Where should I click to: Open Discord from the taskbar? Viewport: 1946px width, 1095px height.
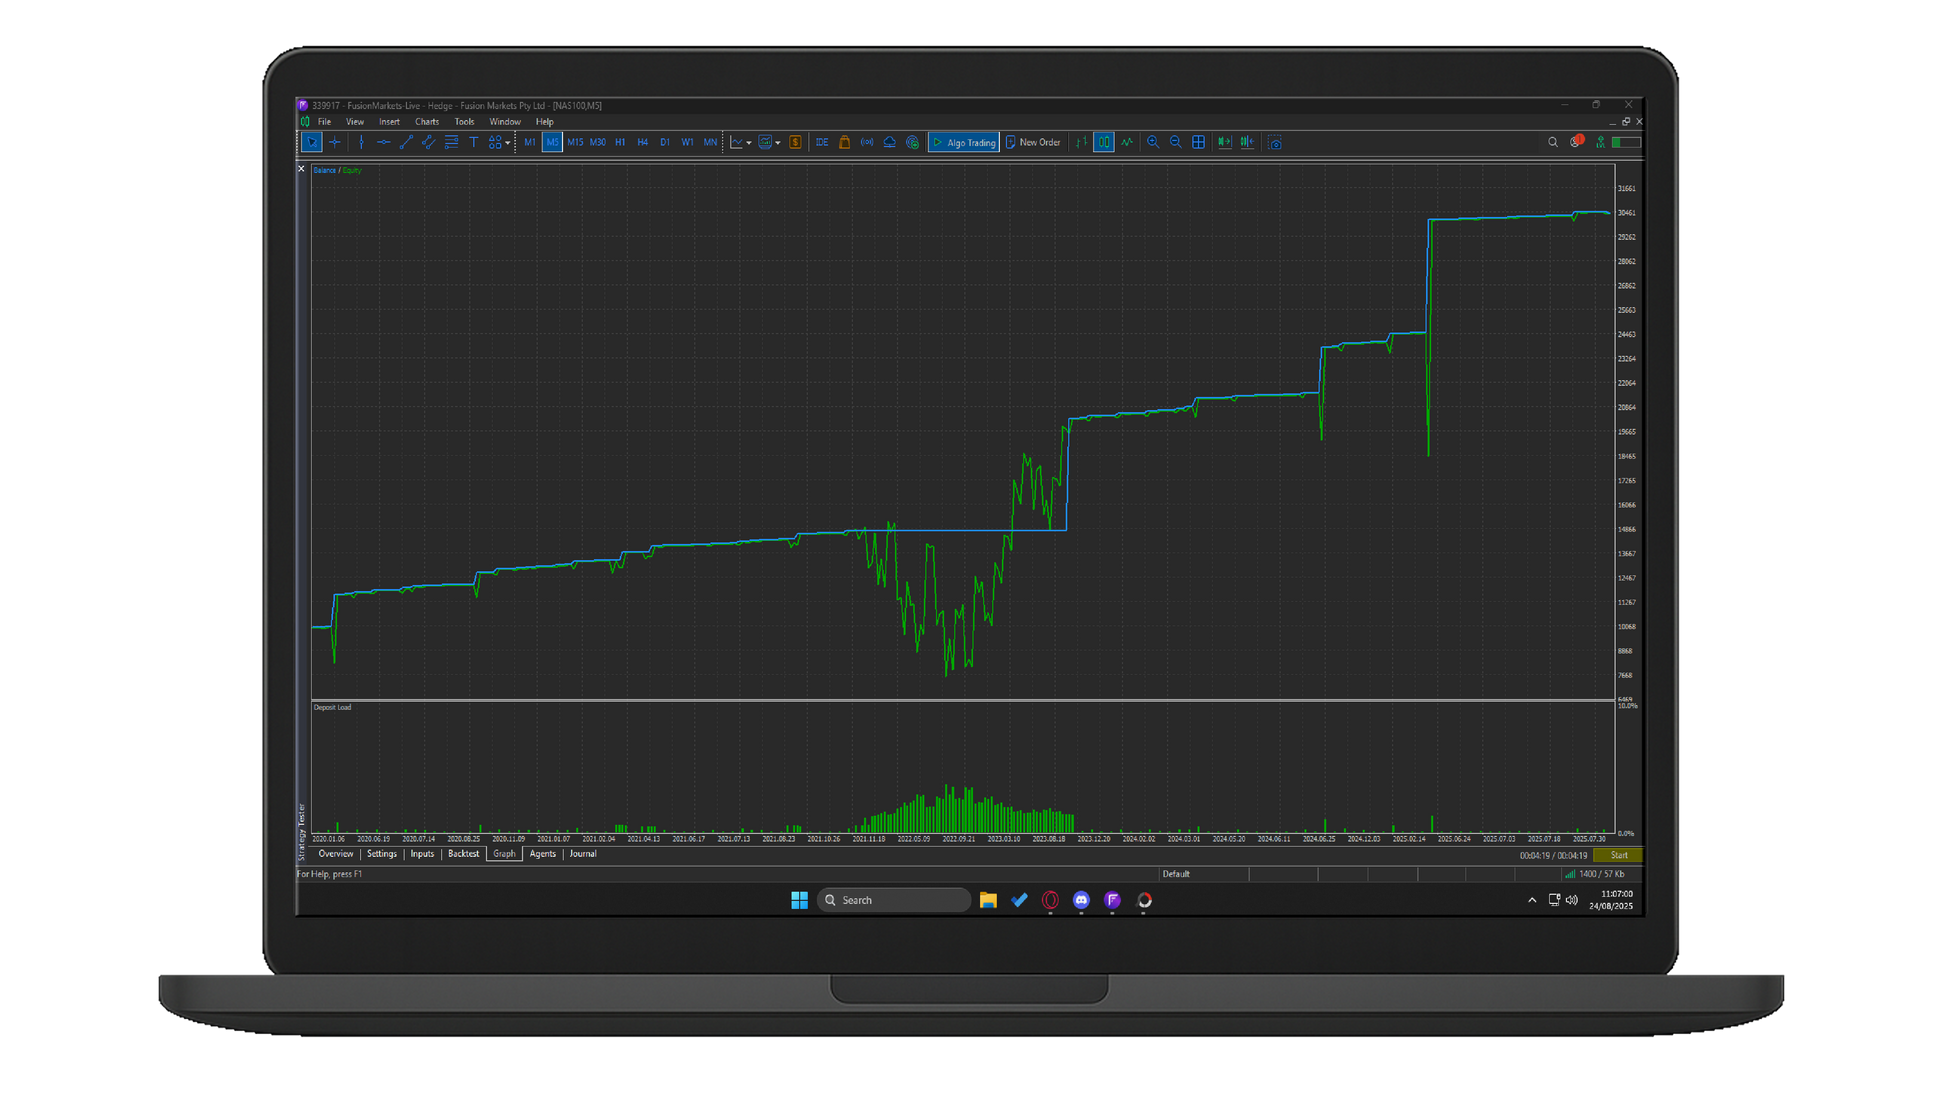click(x=1081, y=900)
